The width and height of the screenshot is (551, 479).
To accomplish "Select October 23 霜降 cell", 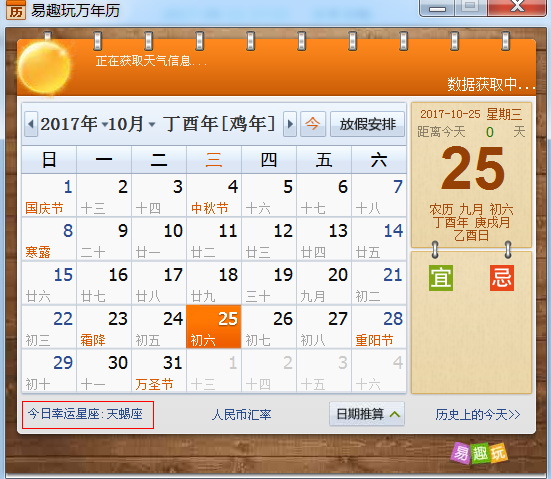I will click(104, 327).
